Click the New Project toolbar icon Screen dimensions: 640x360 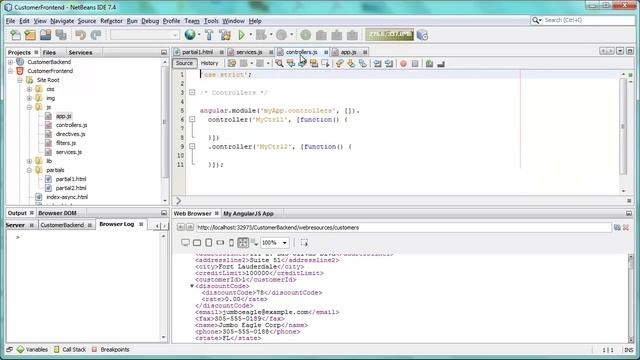(x=31, y=35)
